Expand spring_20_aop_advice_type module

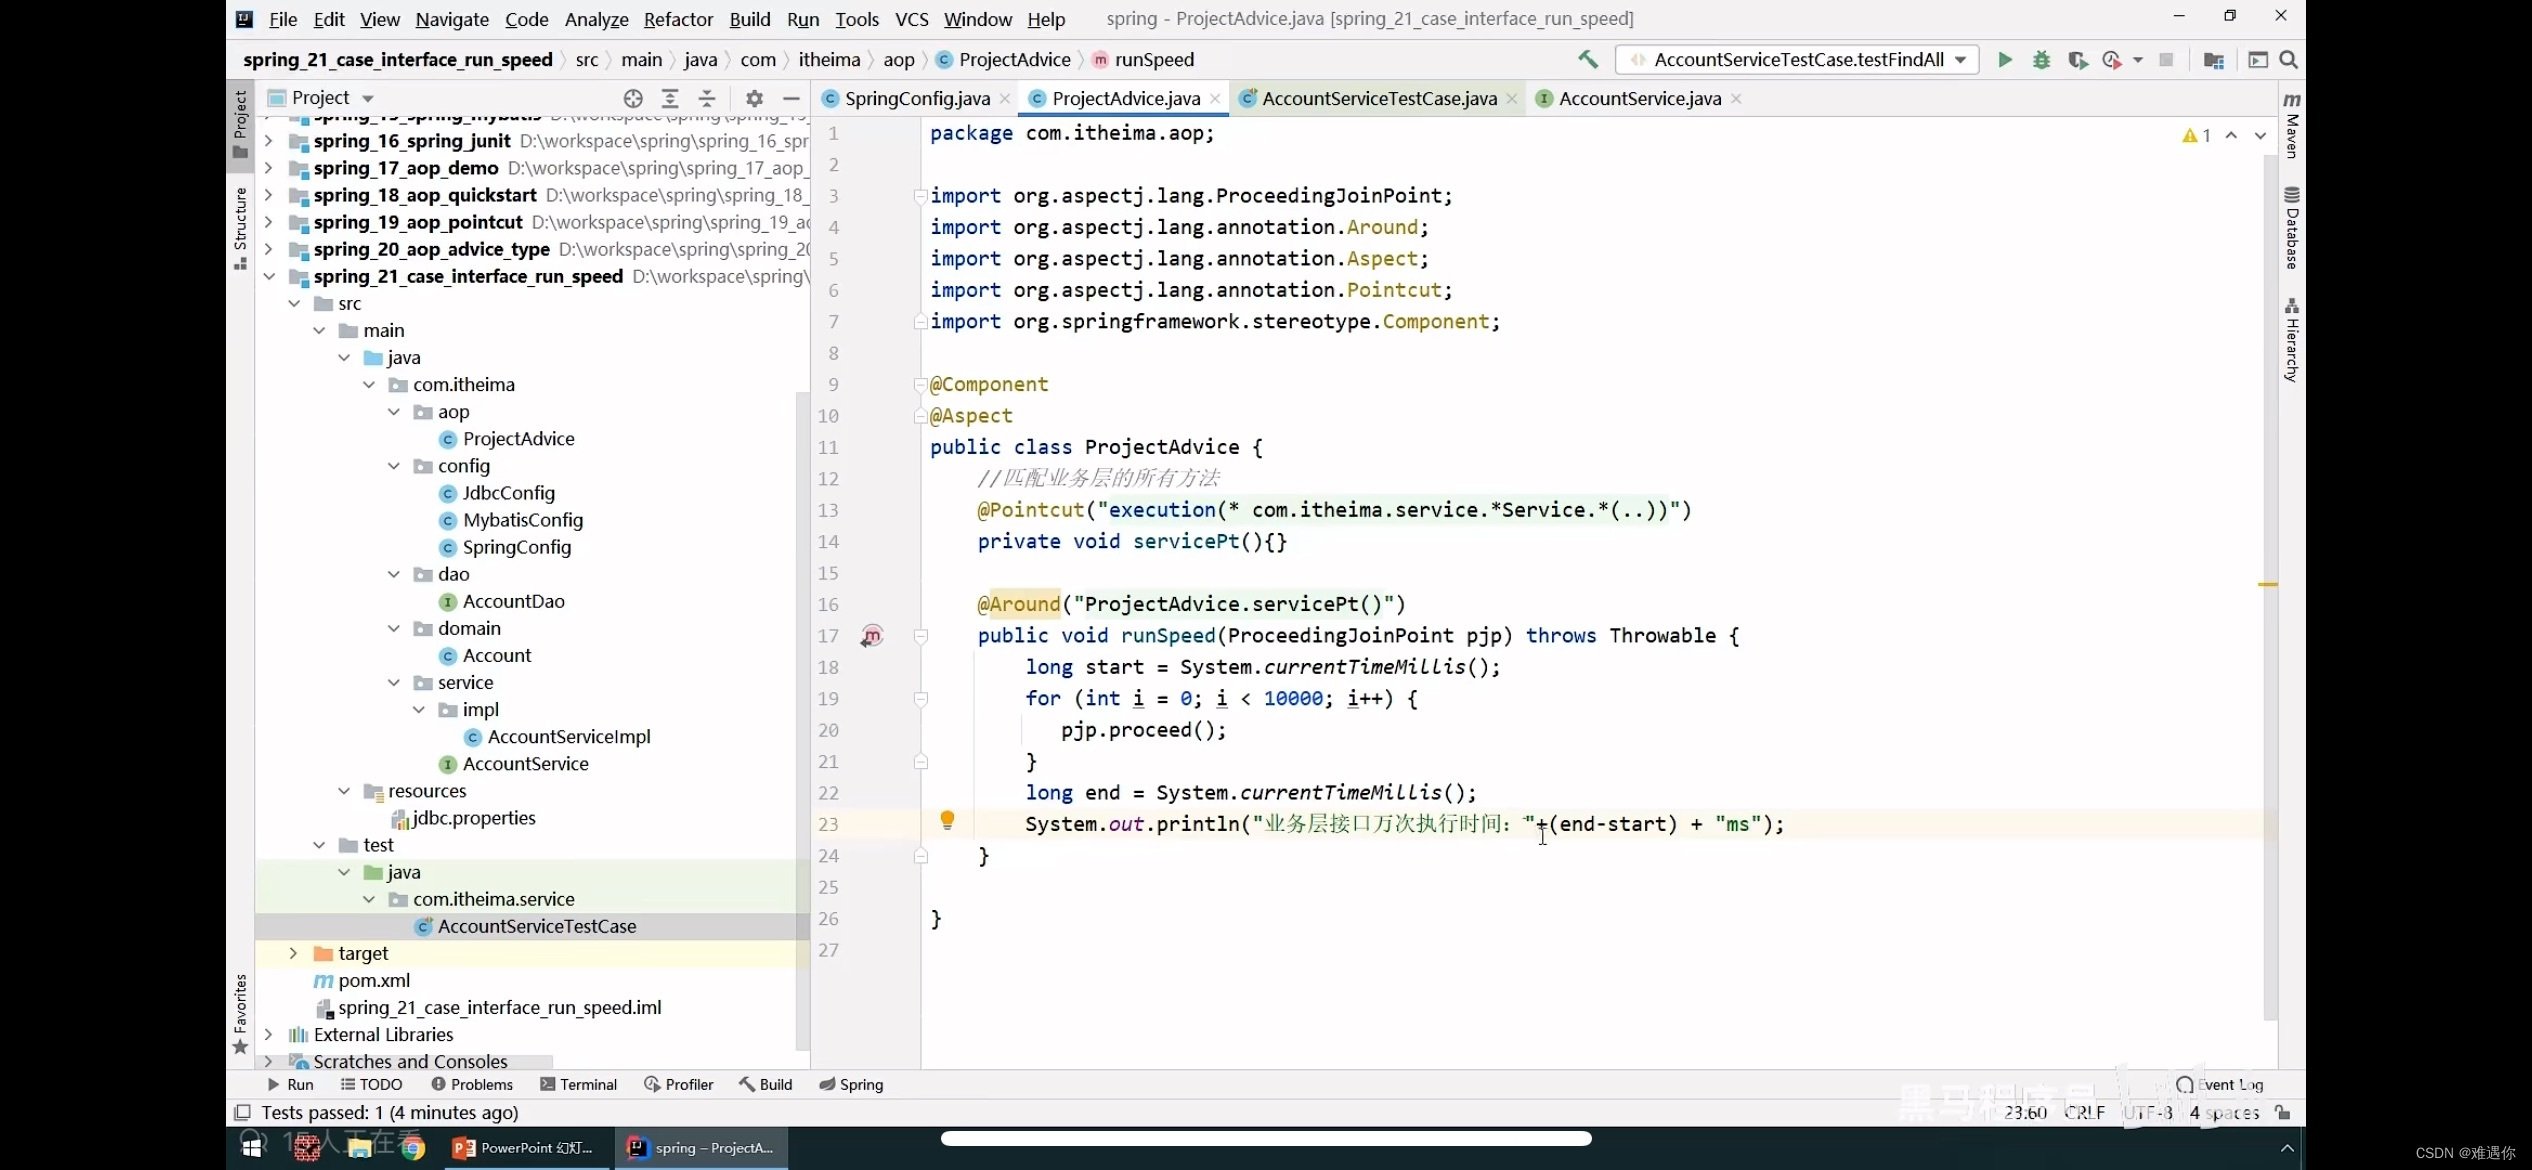click(x=269, y=250)
